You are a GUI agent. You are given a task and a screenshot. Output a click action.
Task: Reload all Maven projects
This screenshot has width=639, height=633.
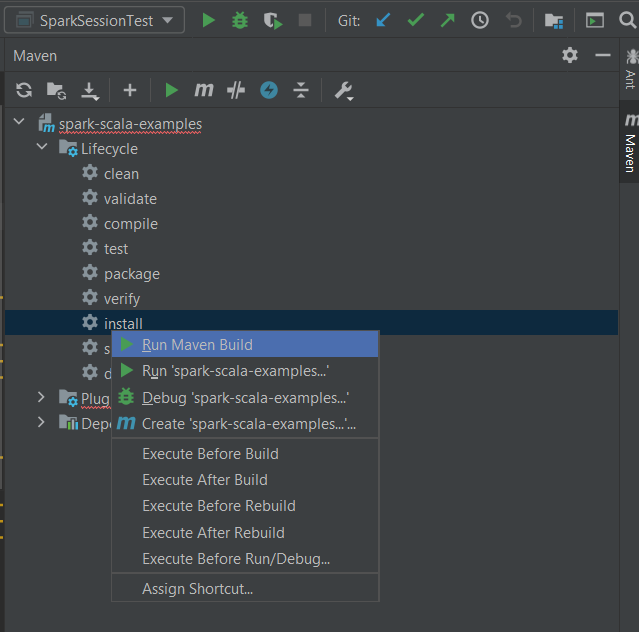coord(24,90)
